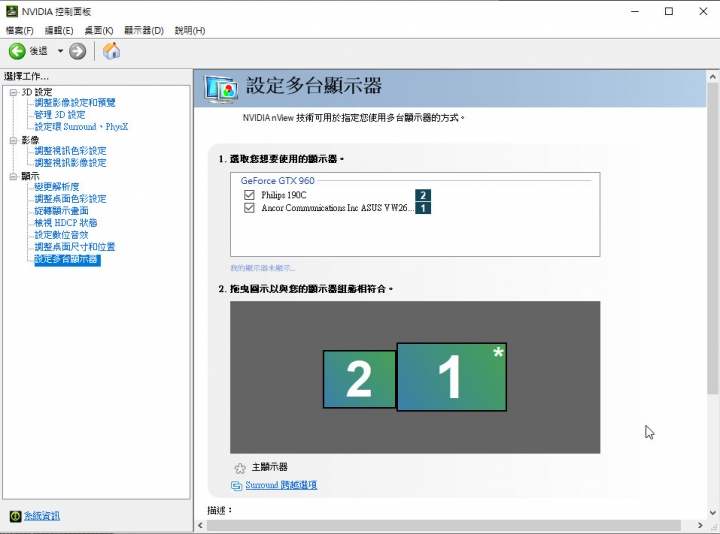Click the horizontal scrollbar thumb
Screen dimensions: 720x534
coord(443,525)
